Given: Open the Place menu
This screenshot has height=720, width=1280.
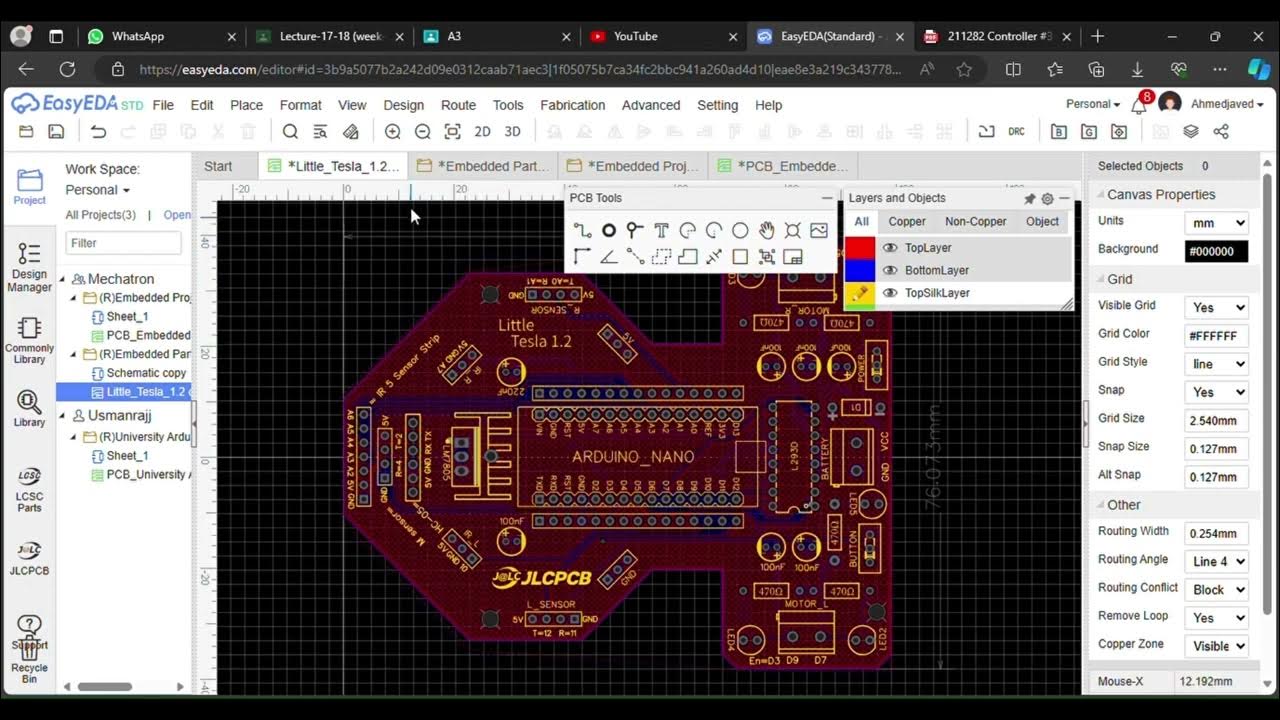Looking at the screenshot, I should click(x=246, y=105).
